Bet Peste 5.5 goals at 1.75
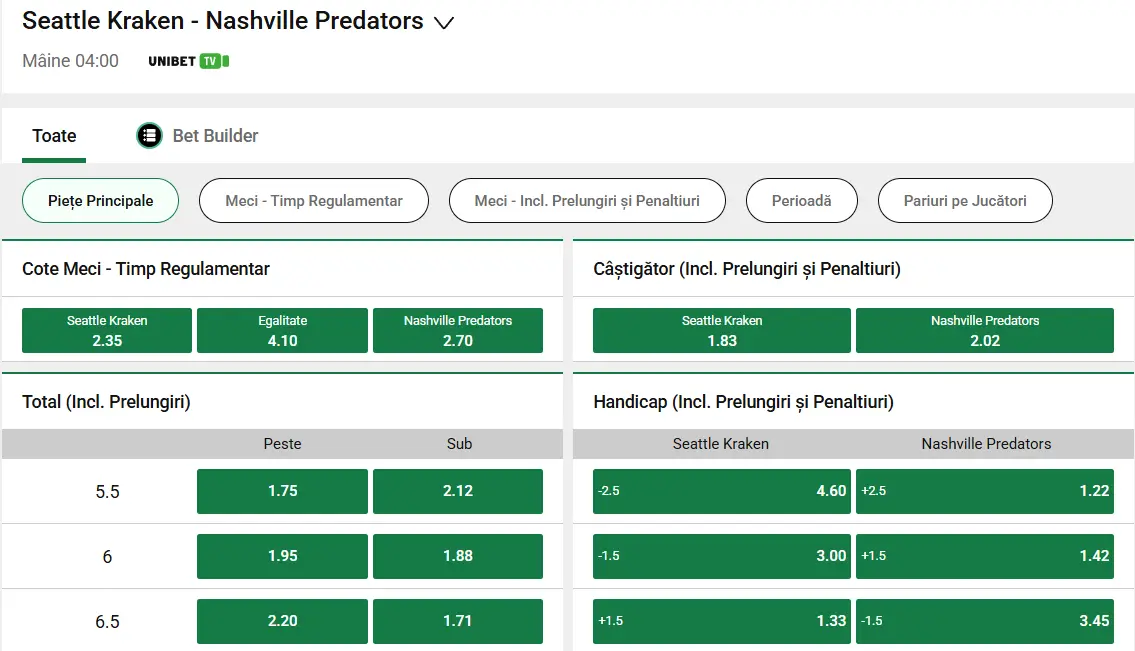 282,491
